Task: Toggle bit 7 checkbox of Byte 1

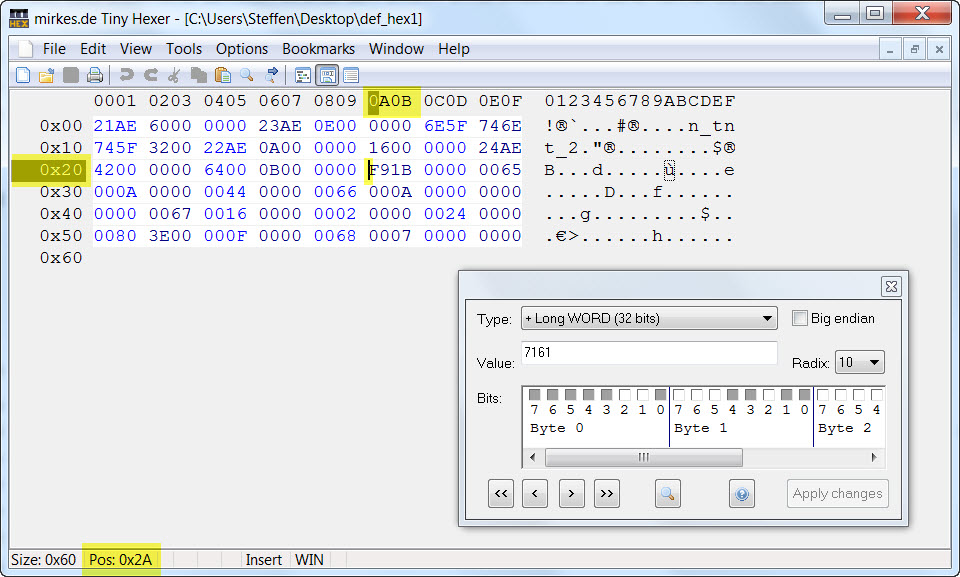Action: coord(679,395)
